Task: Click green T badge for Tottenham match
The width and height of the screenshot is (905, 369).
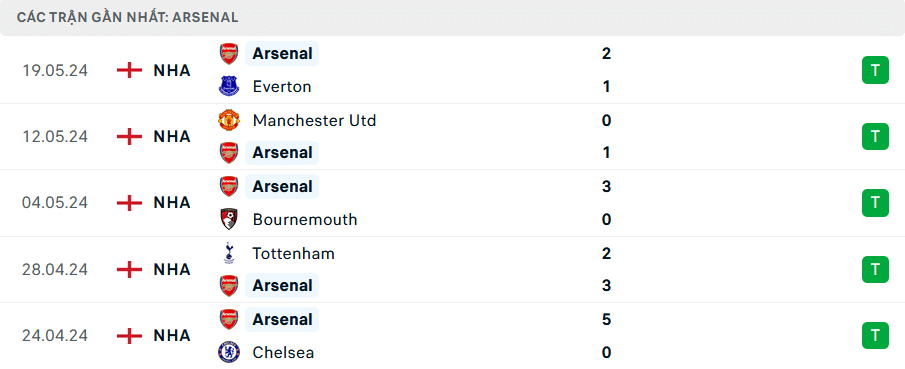Action: coord(875,269)
